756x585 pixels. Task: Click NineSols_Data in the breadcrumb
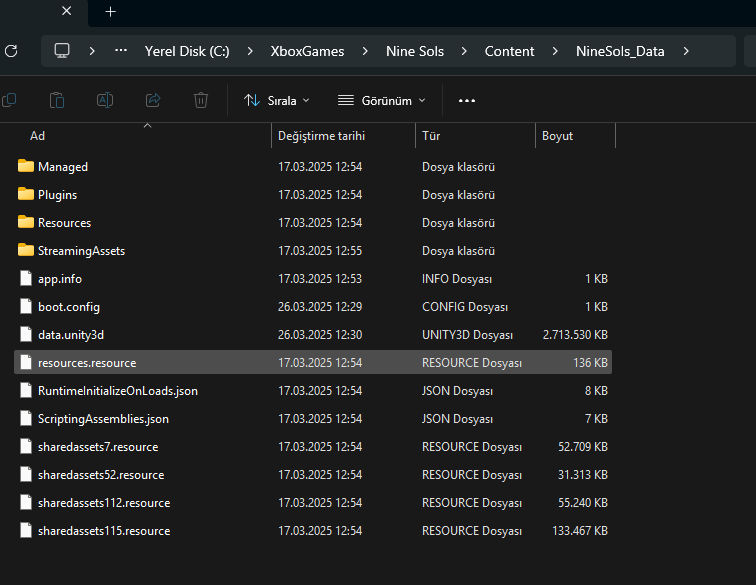(620, 51)
